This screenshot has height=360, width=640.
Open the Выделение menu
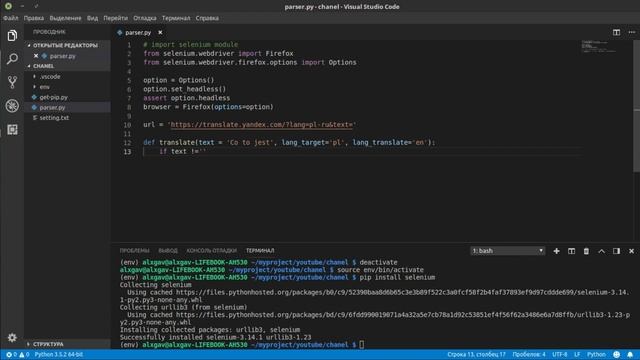coord(65,18)
